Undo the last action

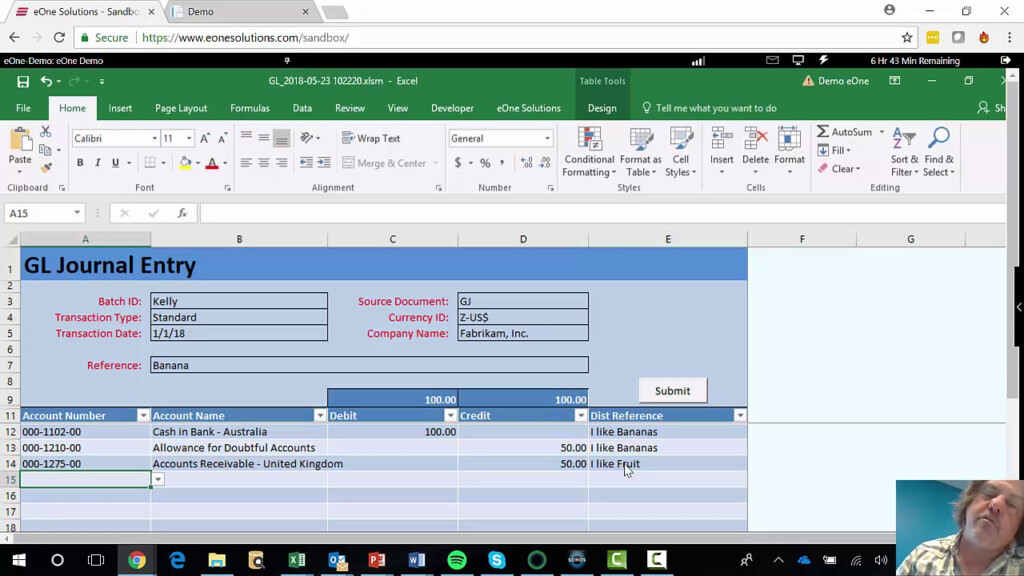point(46,81)
